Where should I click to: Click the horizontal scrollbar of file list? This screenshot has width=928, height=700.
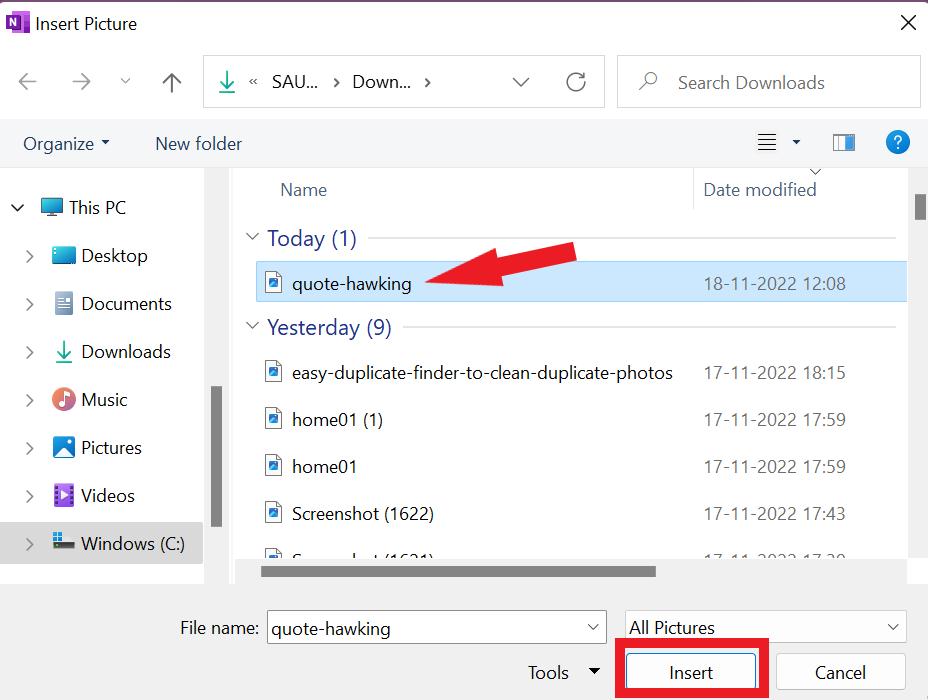coord(457,572)
